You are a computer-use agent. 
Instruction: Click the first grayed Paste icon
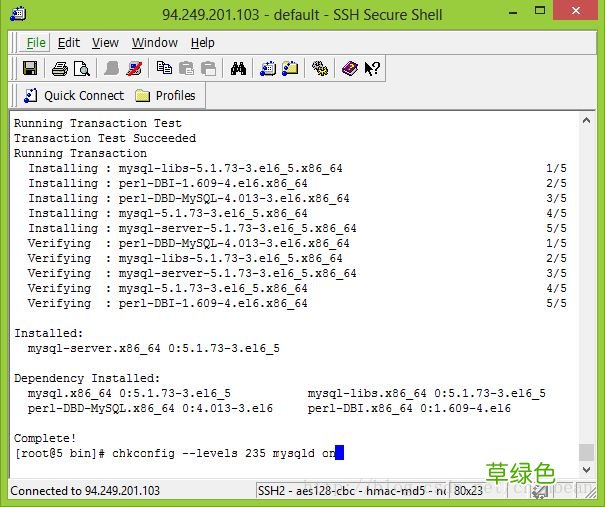pos(186,69)
